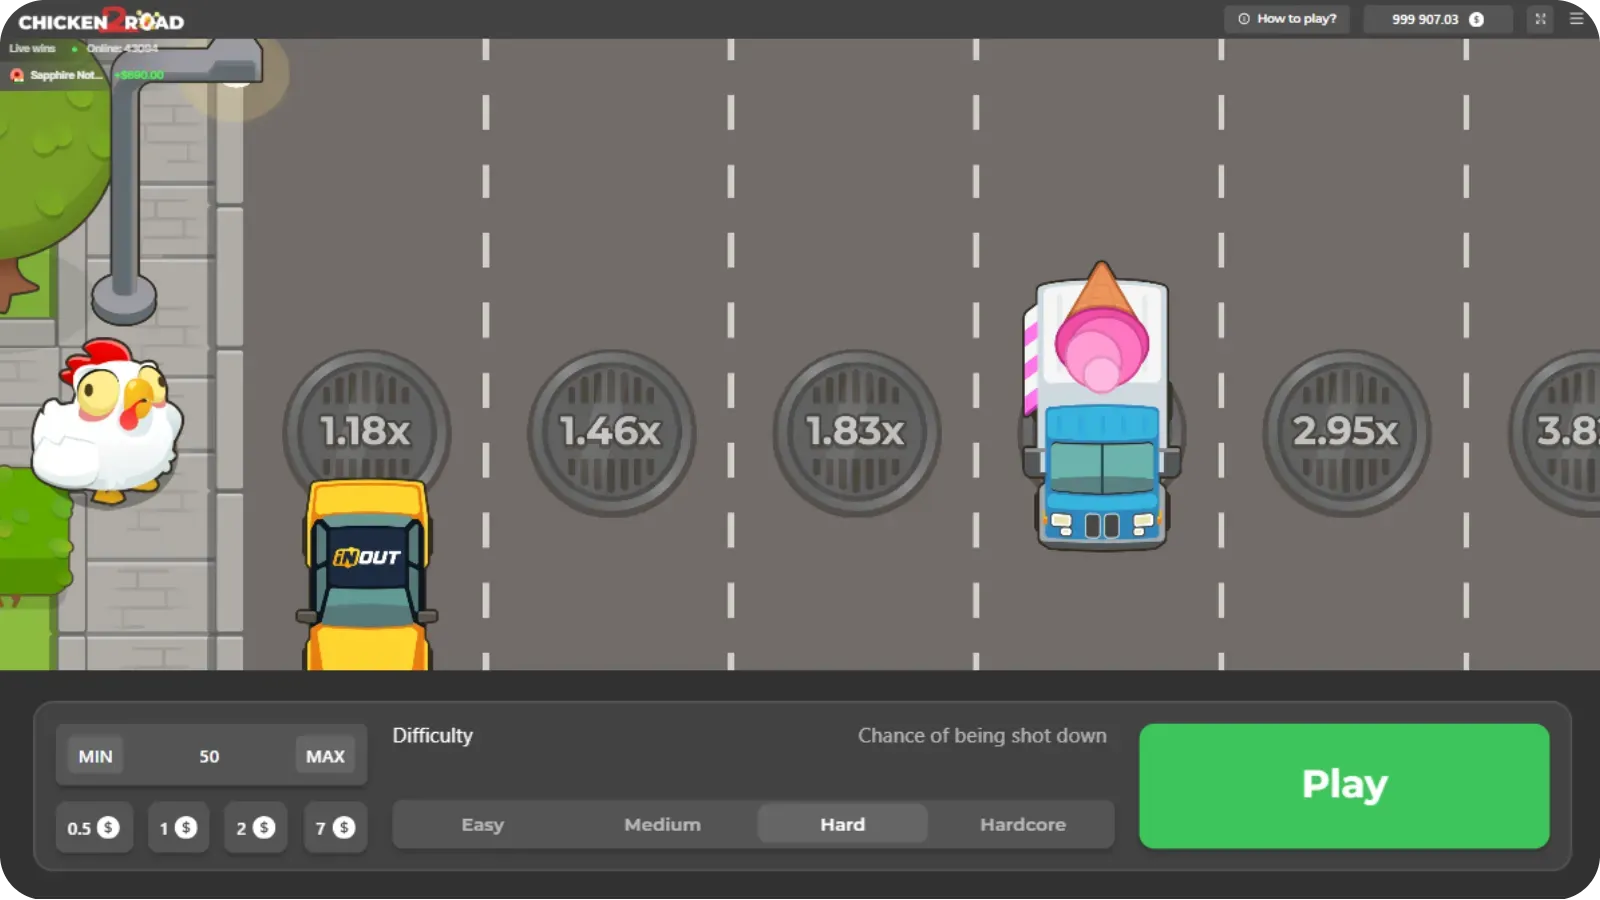Click the Chance of being shot down text

tap(982, 736)
